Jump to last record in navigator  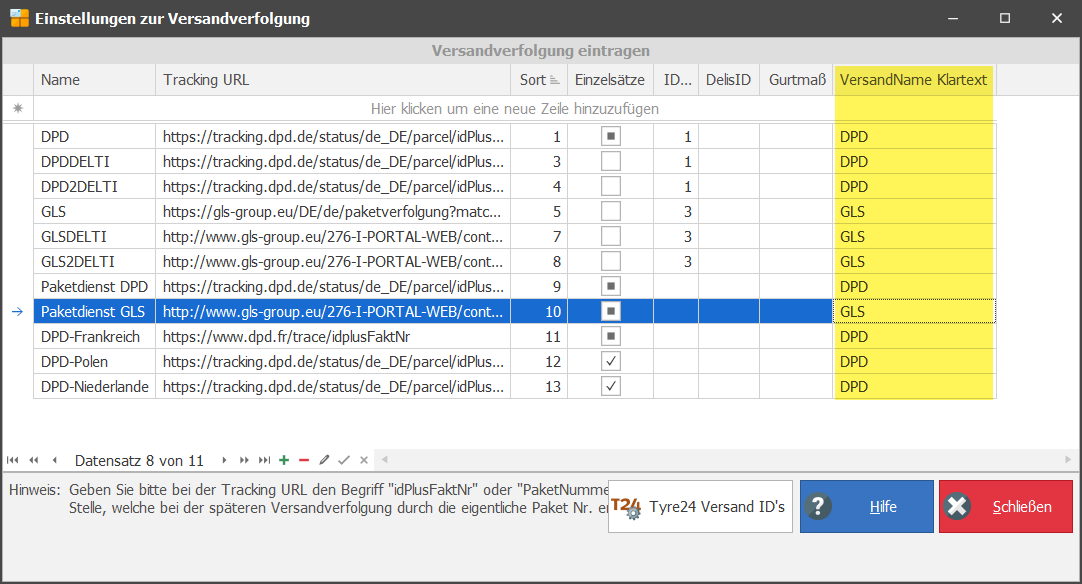(264, 460)
